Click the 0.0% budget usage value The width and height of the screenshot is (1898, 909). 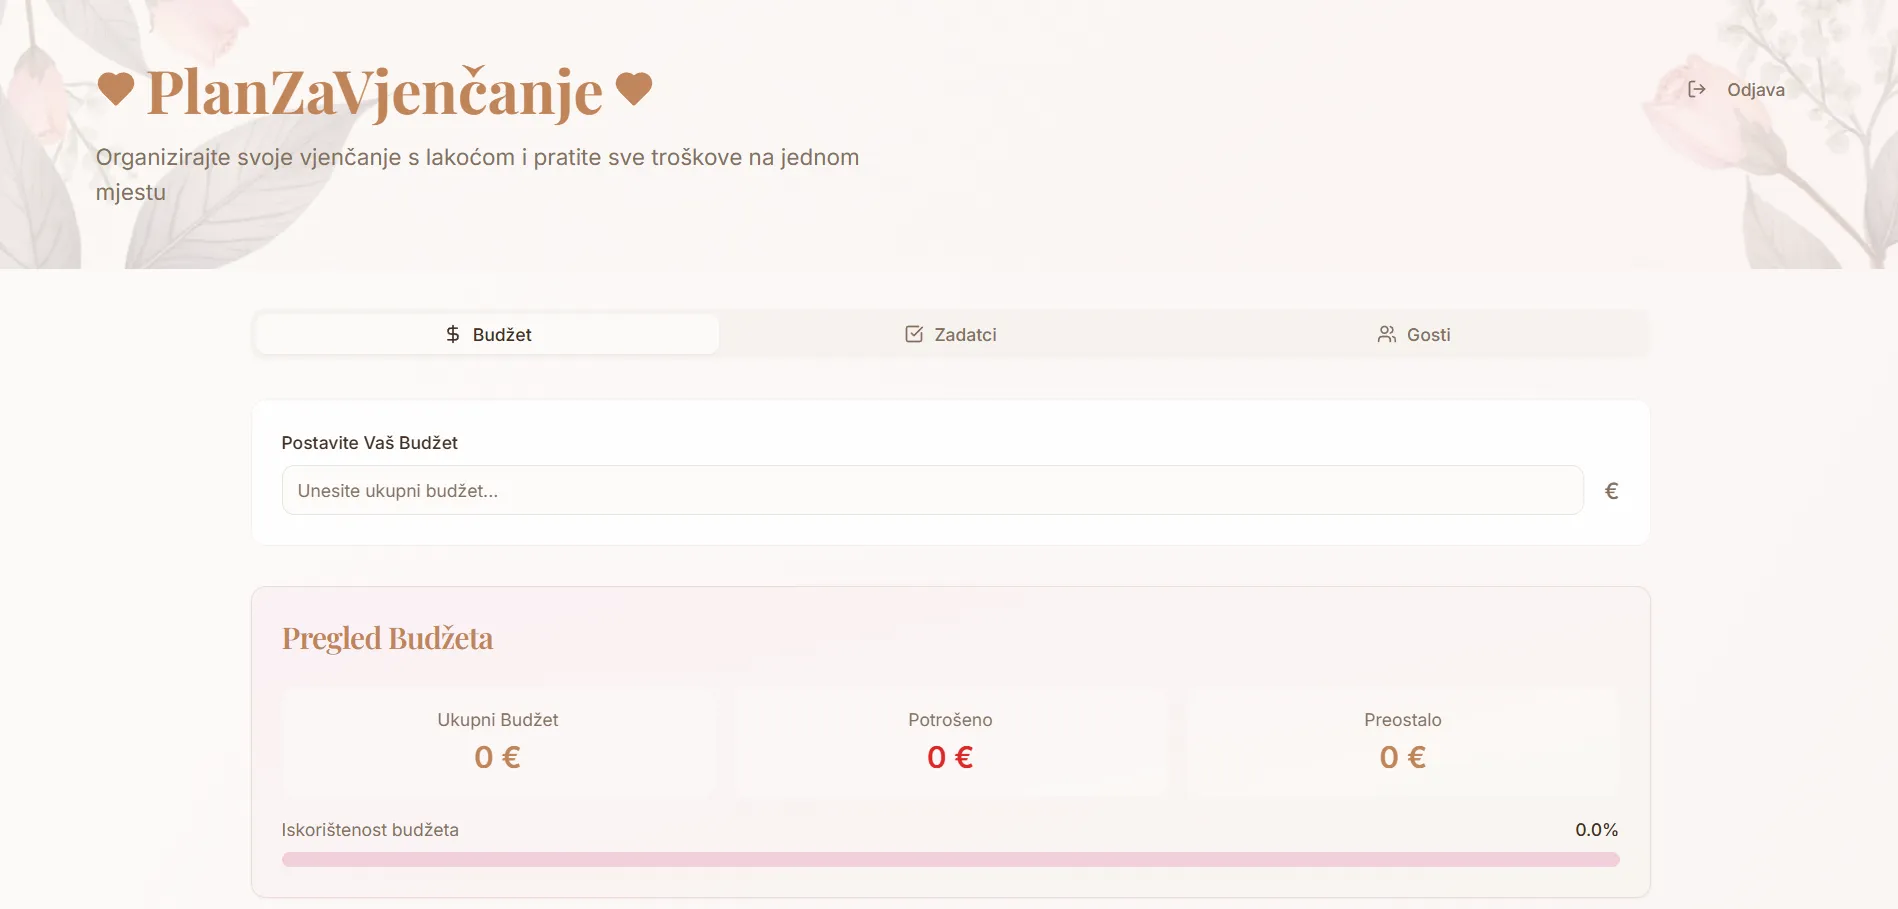(x=1596, y=830)
